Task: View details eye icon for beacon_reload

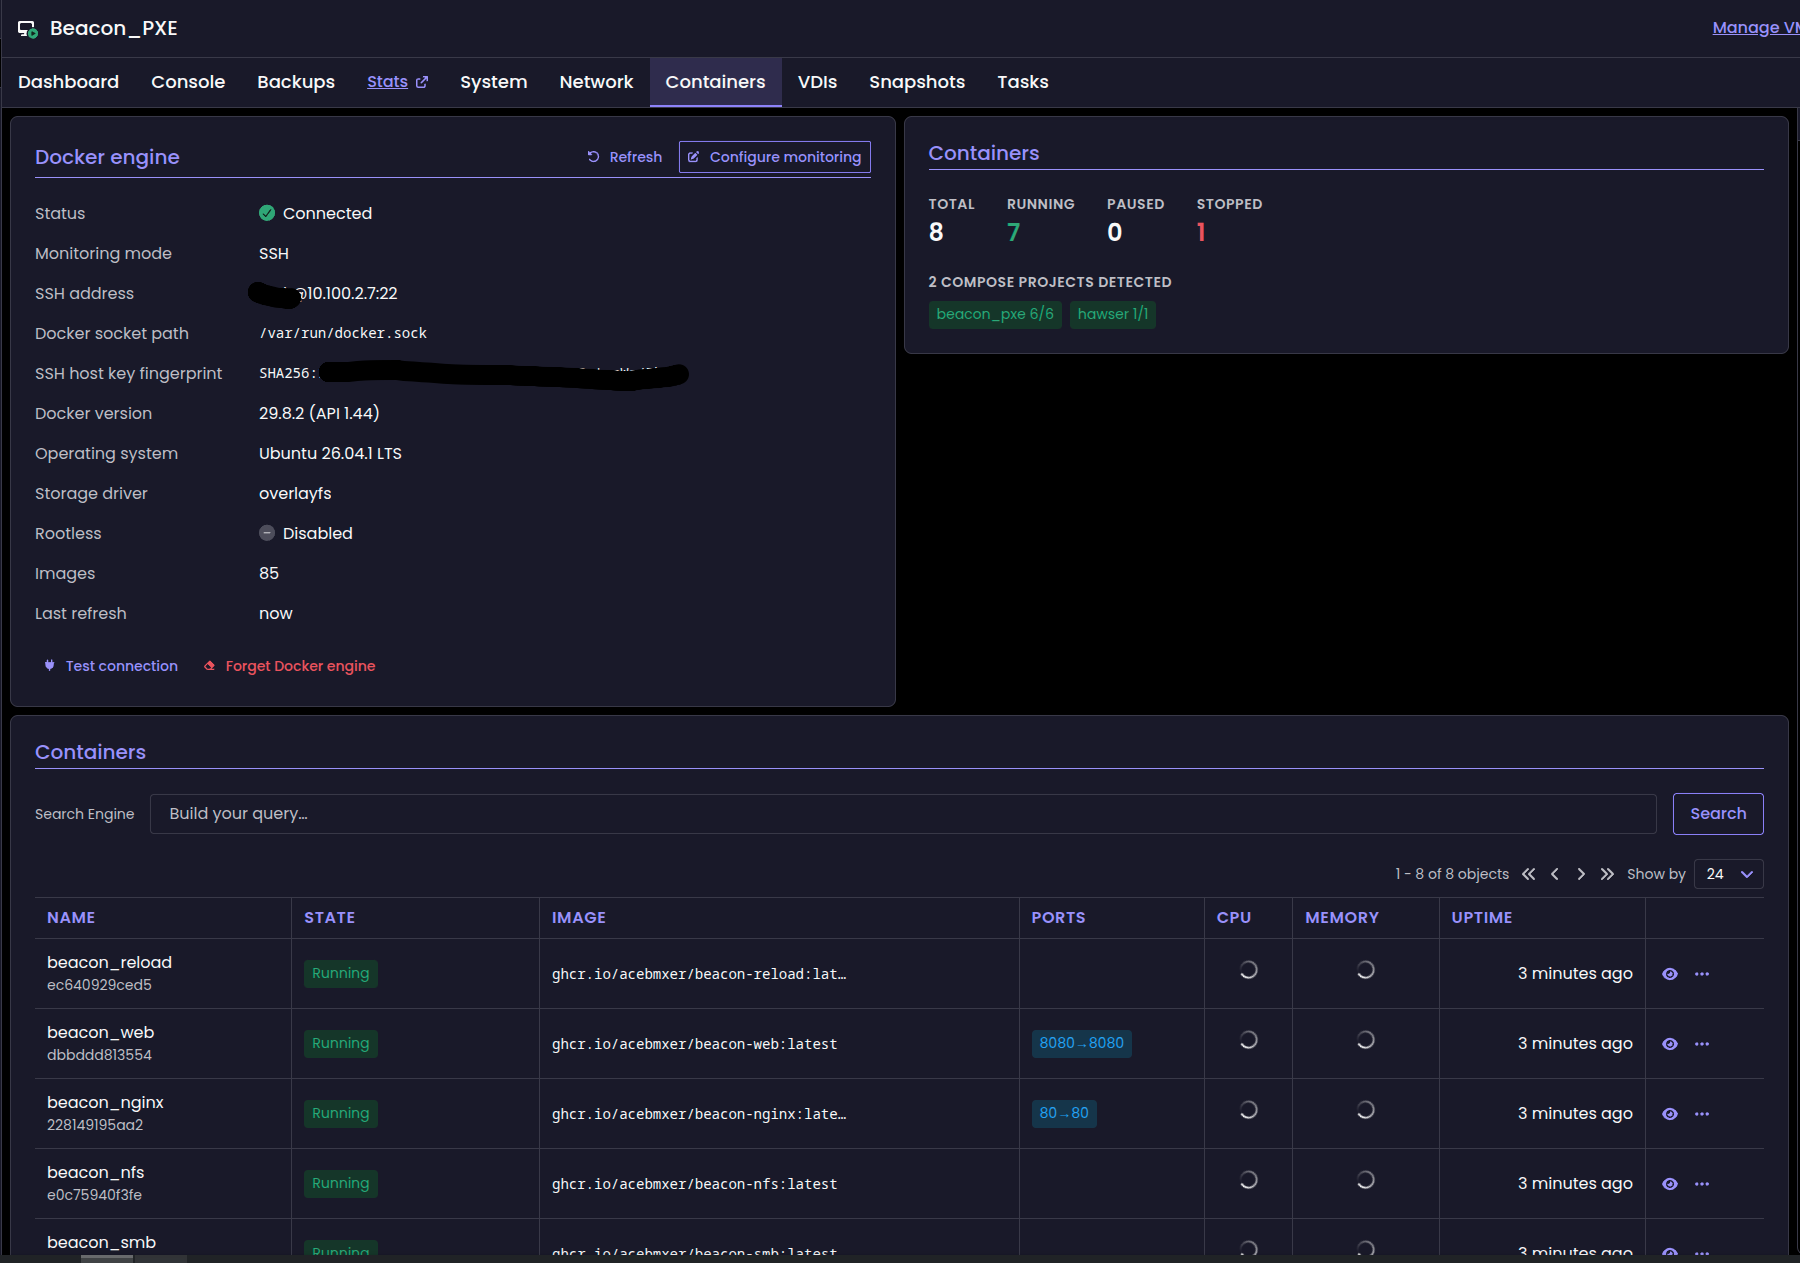Action: [x=1670, y=974]
